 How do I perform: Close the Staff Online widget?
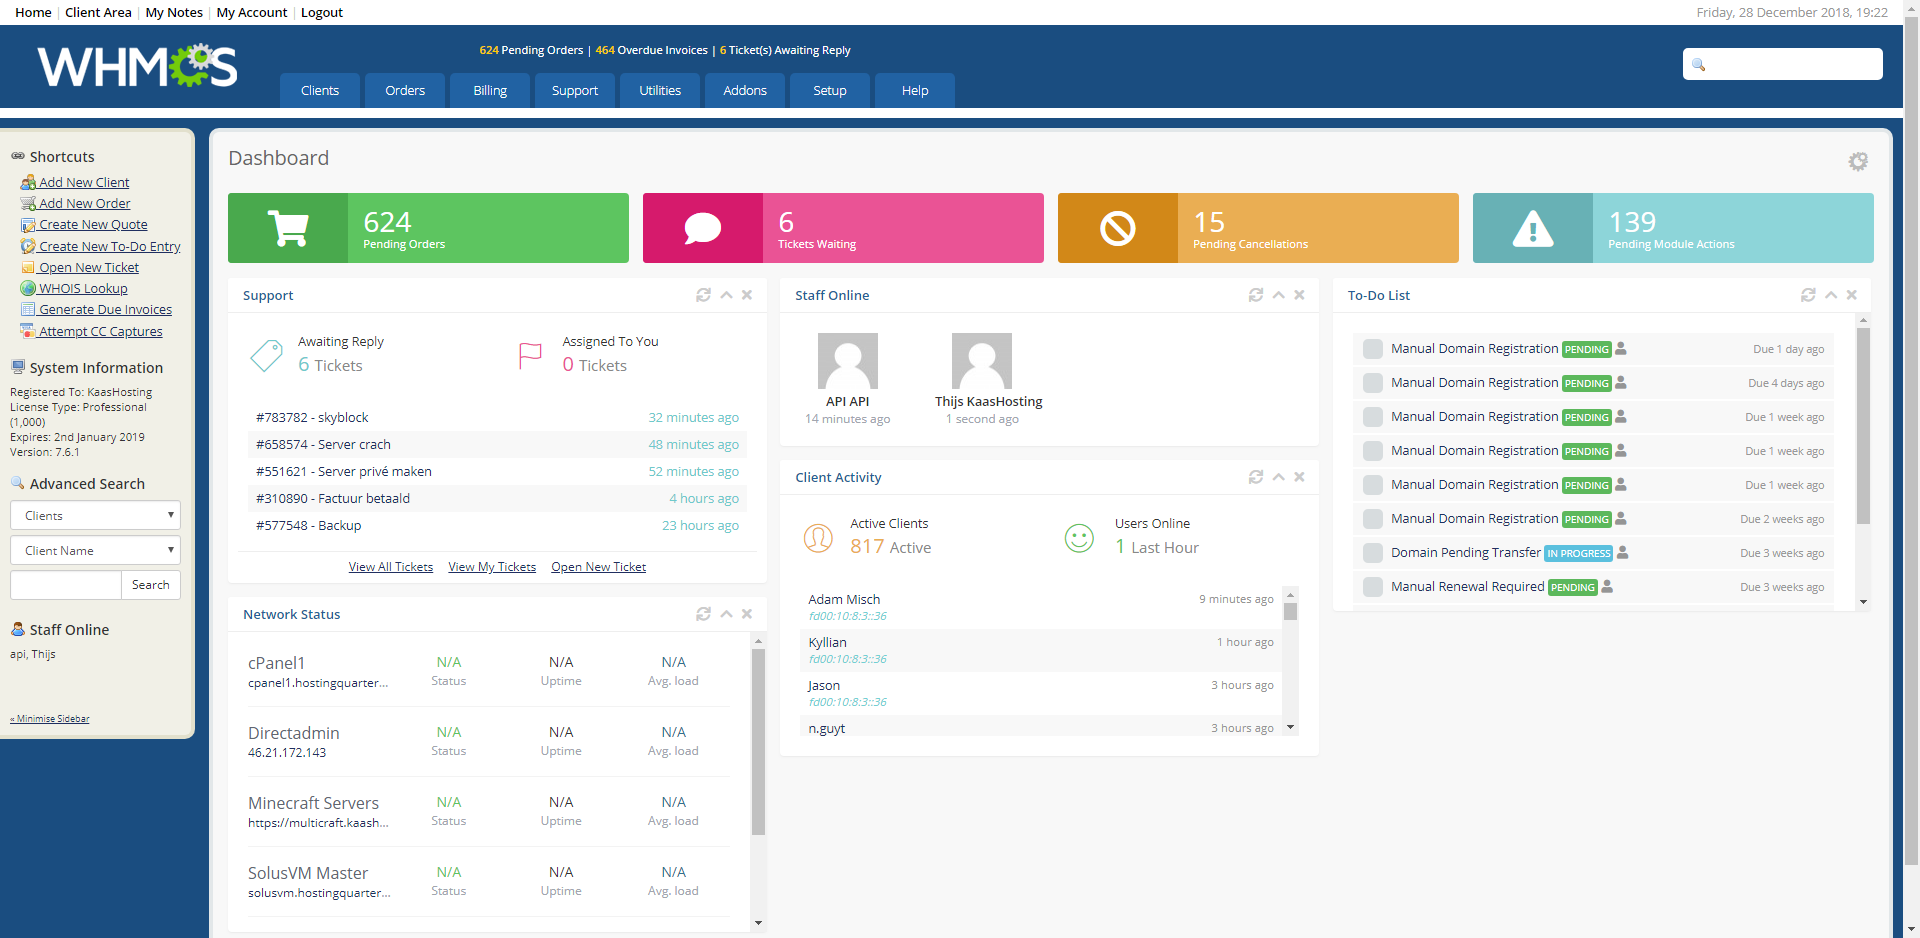click(1299, 295)
